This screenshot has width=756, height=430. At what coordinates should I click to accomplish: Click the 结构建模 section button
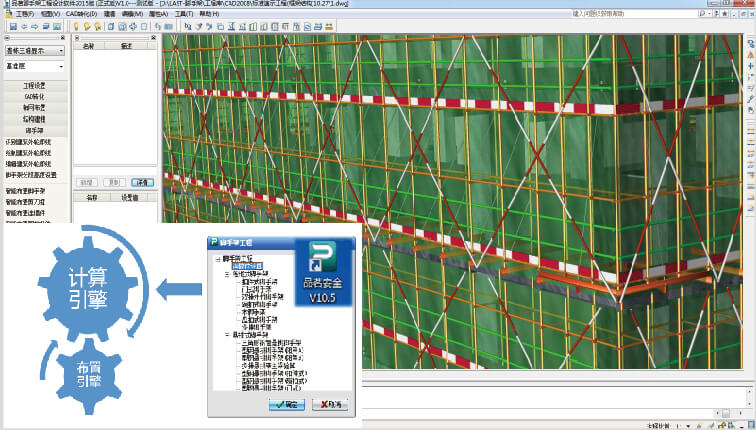pyautogui.click(x=35, y=119)
